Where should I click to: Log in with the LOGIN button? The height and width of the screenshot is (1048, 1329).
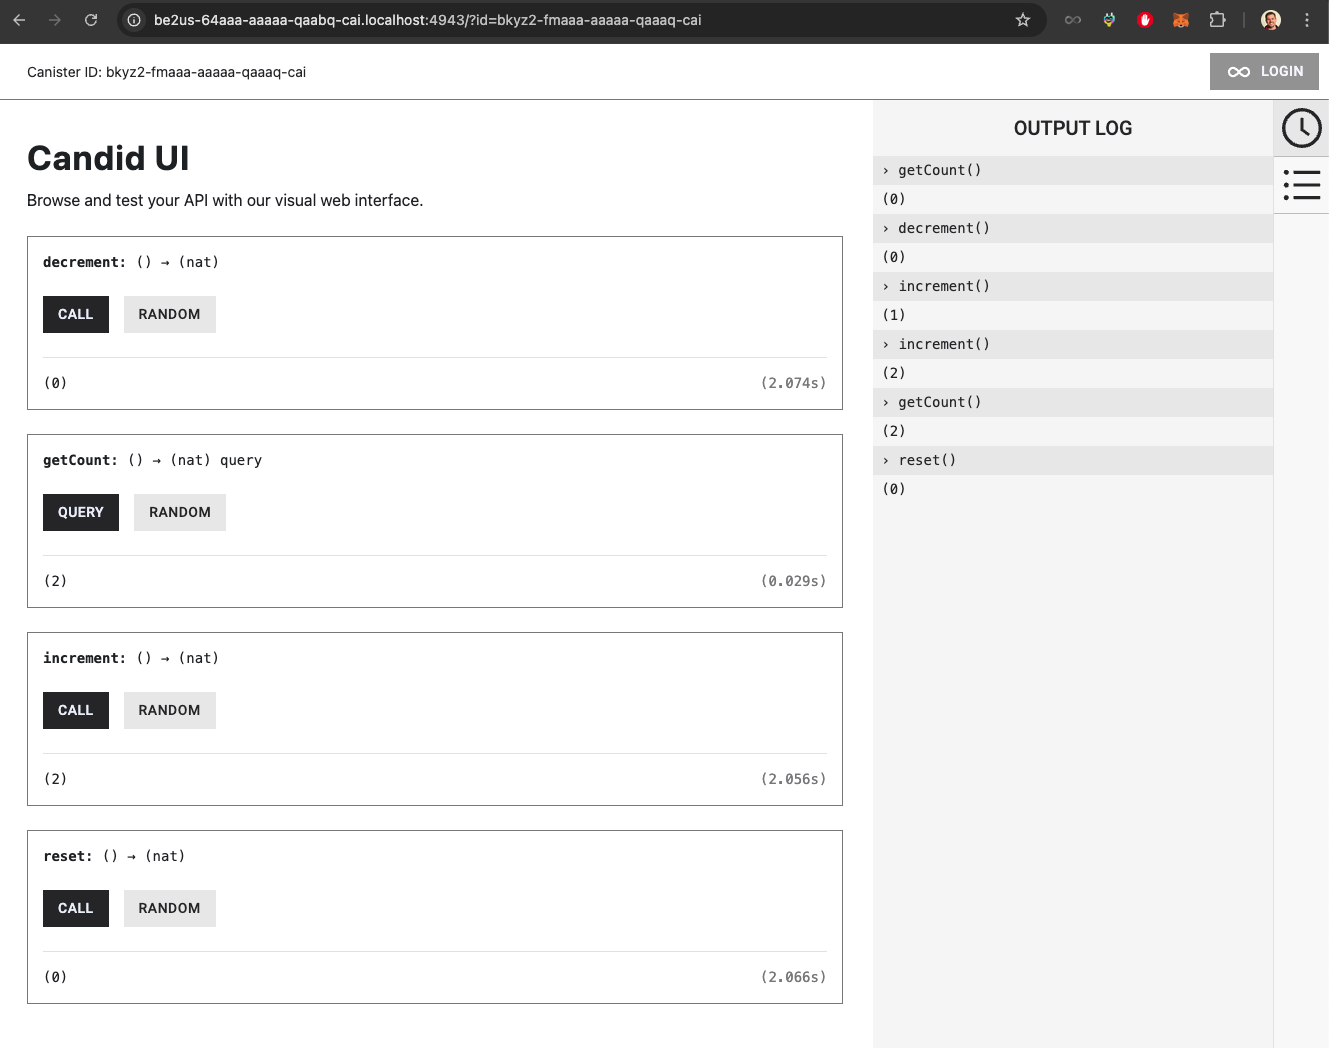[x=1264, y=72]
